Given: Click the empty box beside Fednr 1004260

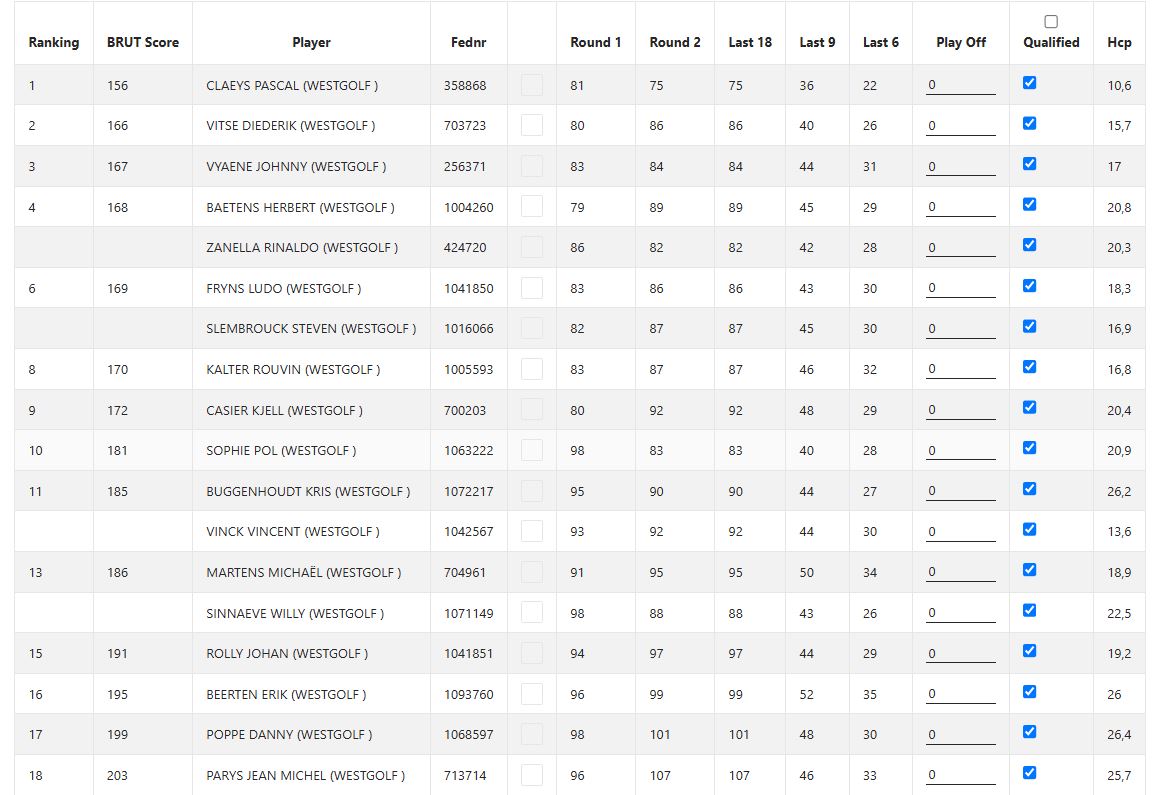Looking at the screenshot, I should [x=532, y=206].
